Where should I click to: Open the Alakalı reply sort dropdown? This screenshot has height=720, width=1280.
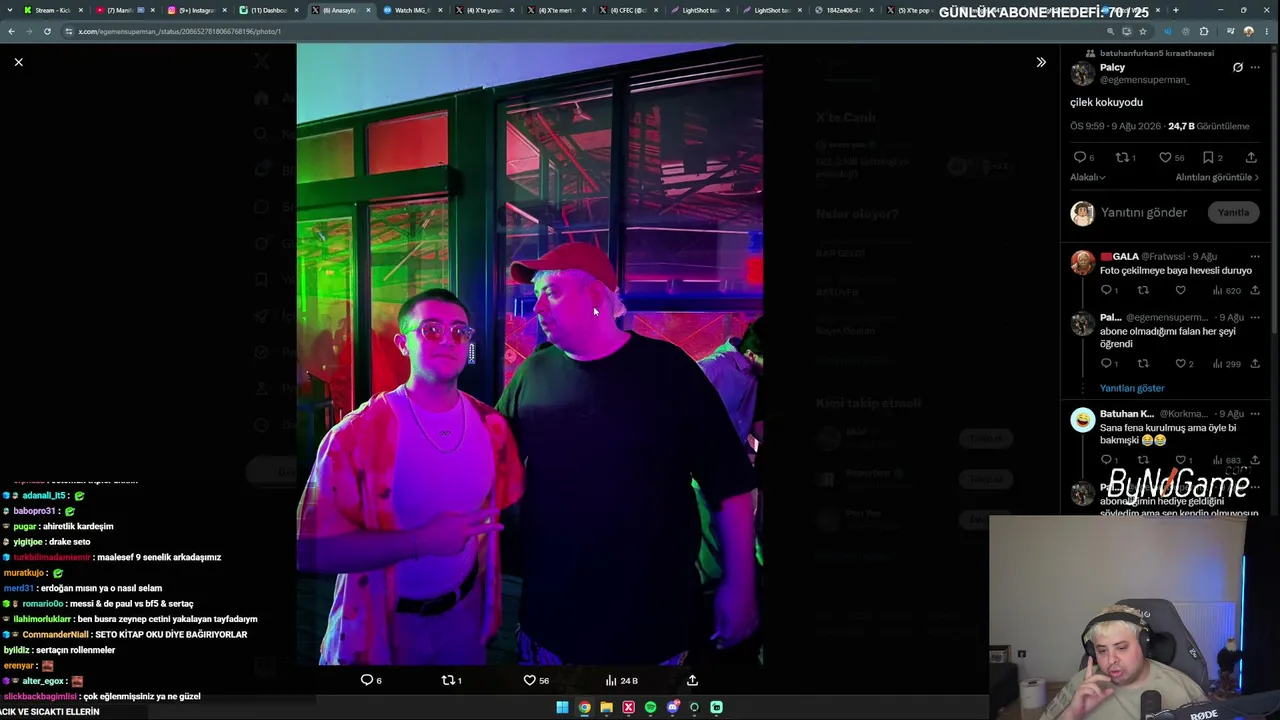pyautogui.click(x=1088, y=177)
